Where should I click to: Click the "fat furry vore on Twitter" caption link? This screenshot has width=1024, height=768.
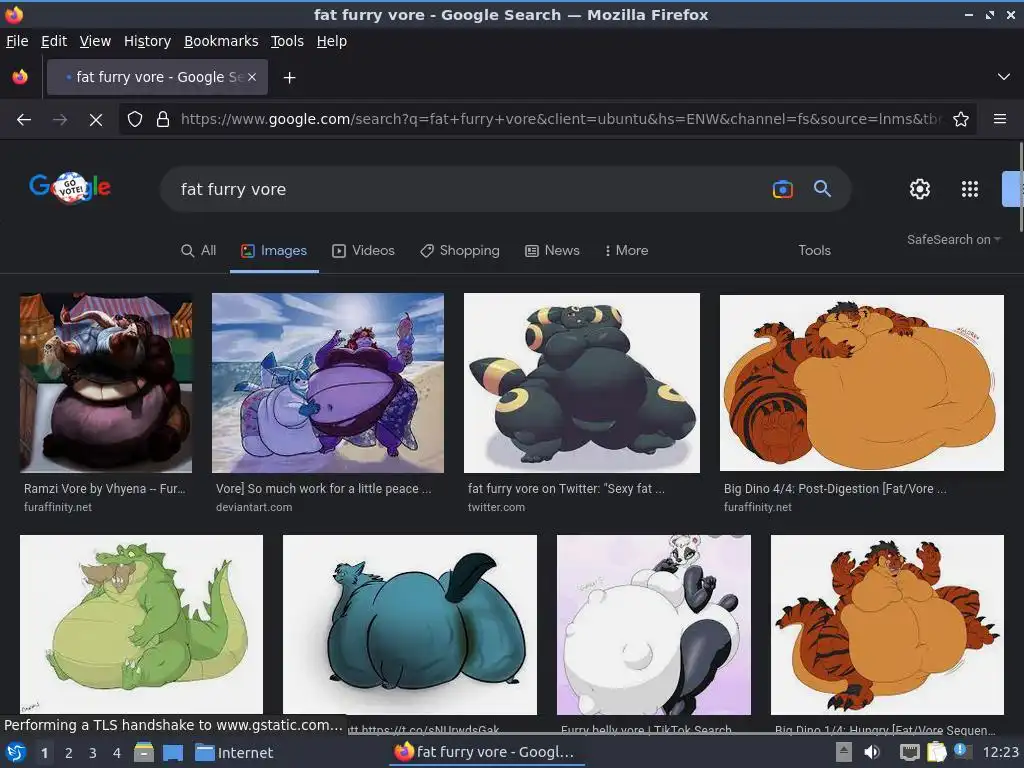tap(566, 488)
